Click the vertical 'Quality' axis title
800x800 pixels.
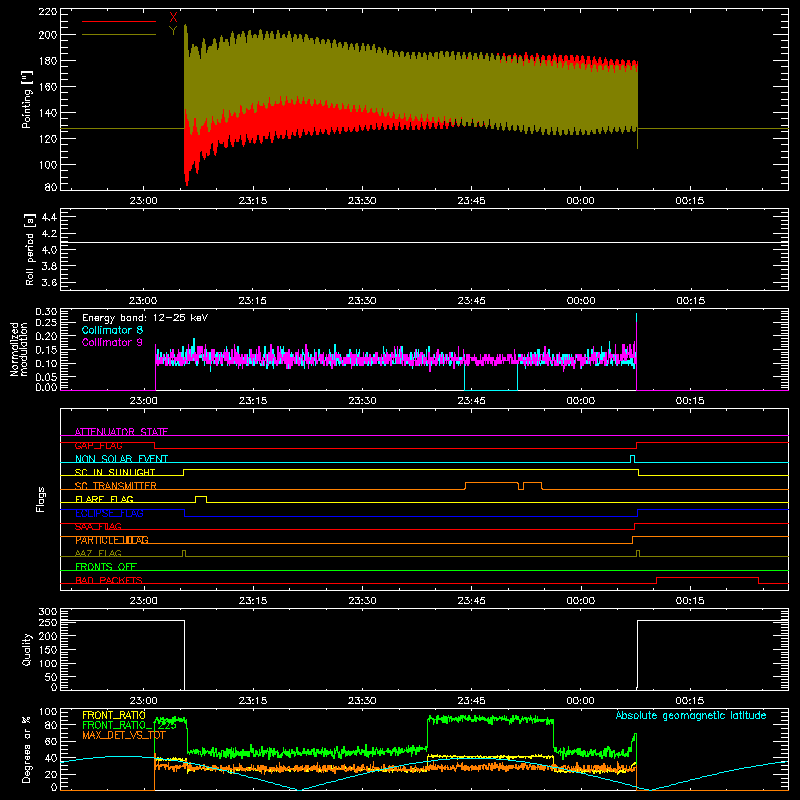[27, 649]
